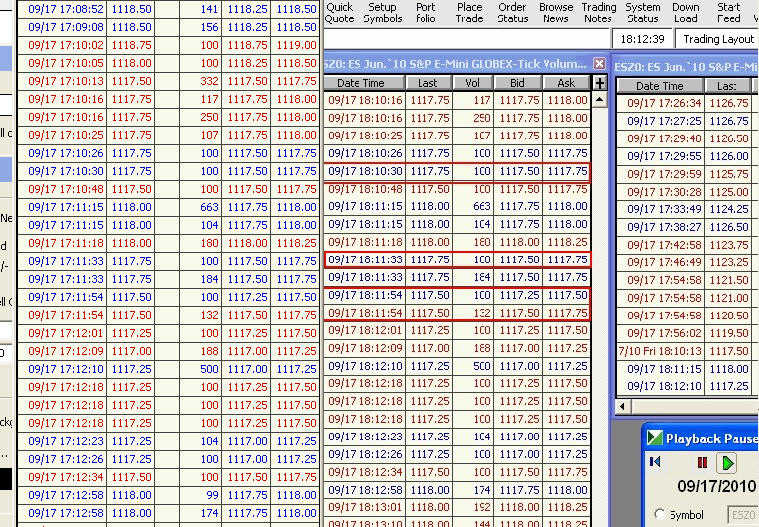Open the Portfolio toolbar item
This screenshot has width=759, height=527.
click(x=426, y=12)
